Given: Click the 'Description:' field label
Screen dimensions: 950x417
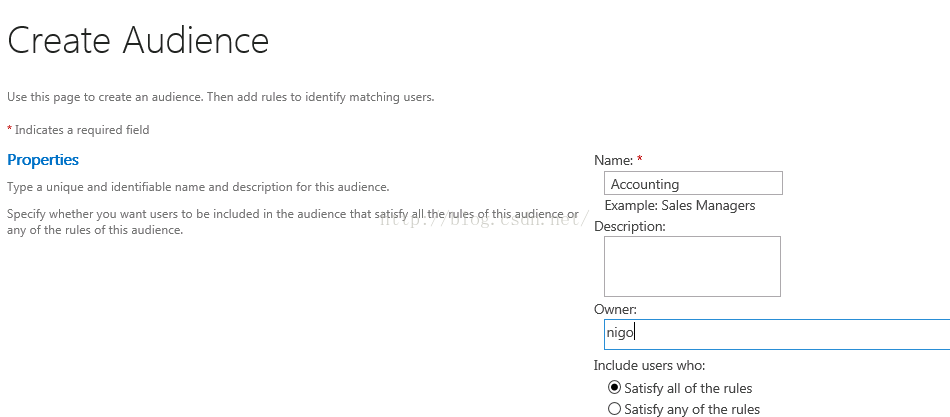Looking at the screenshot, I should 629,227.
